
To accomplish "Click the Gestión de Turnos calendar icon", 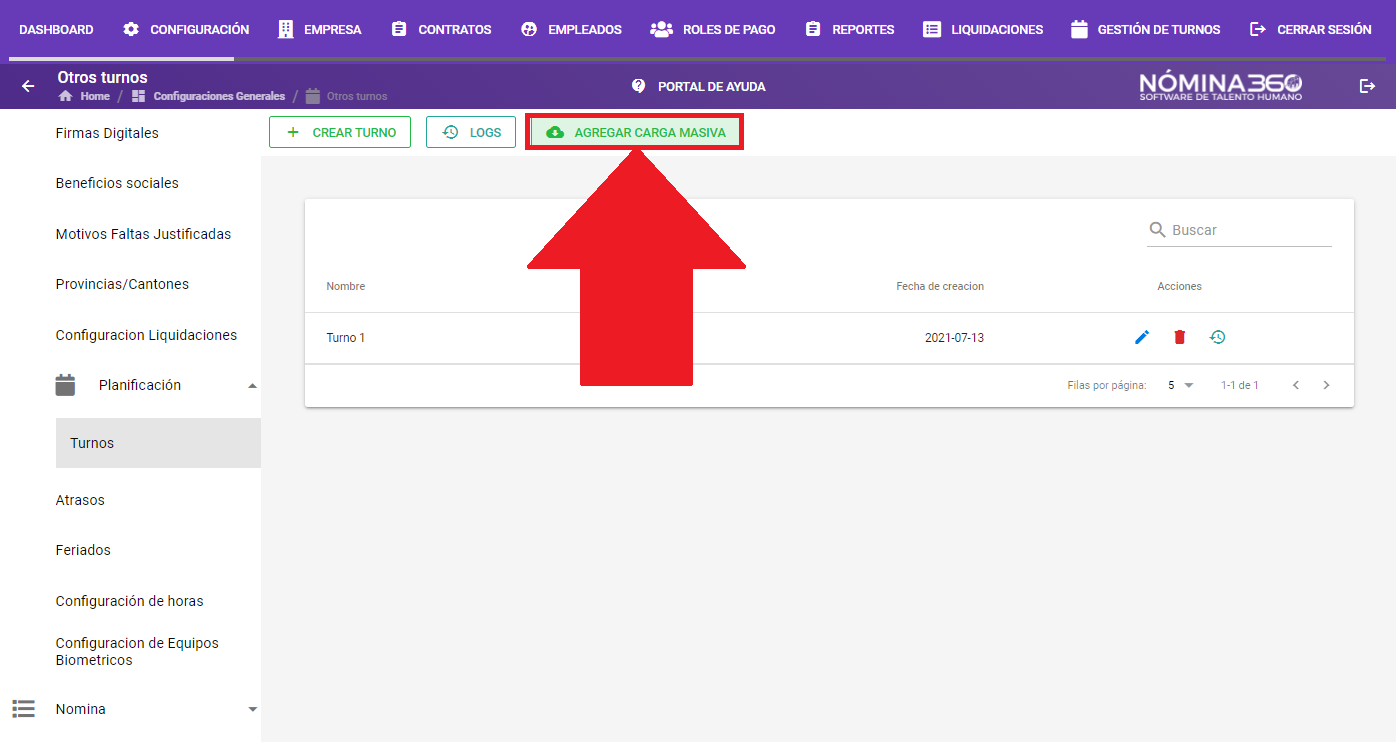I will click(x=1079, y=29).
